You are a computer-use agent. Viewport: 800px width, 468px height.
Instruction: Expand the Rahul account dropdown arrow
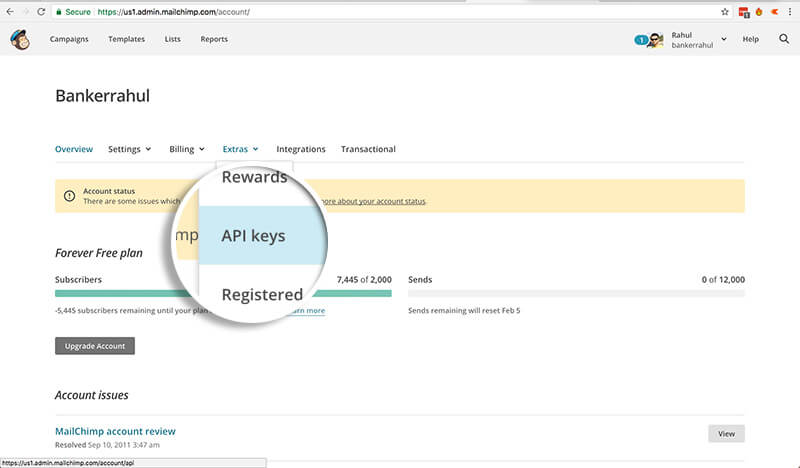pyautogui.click(x=723, y=39)
